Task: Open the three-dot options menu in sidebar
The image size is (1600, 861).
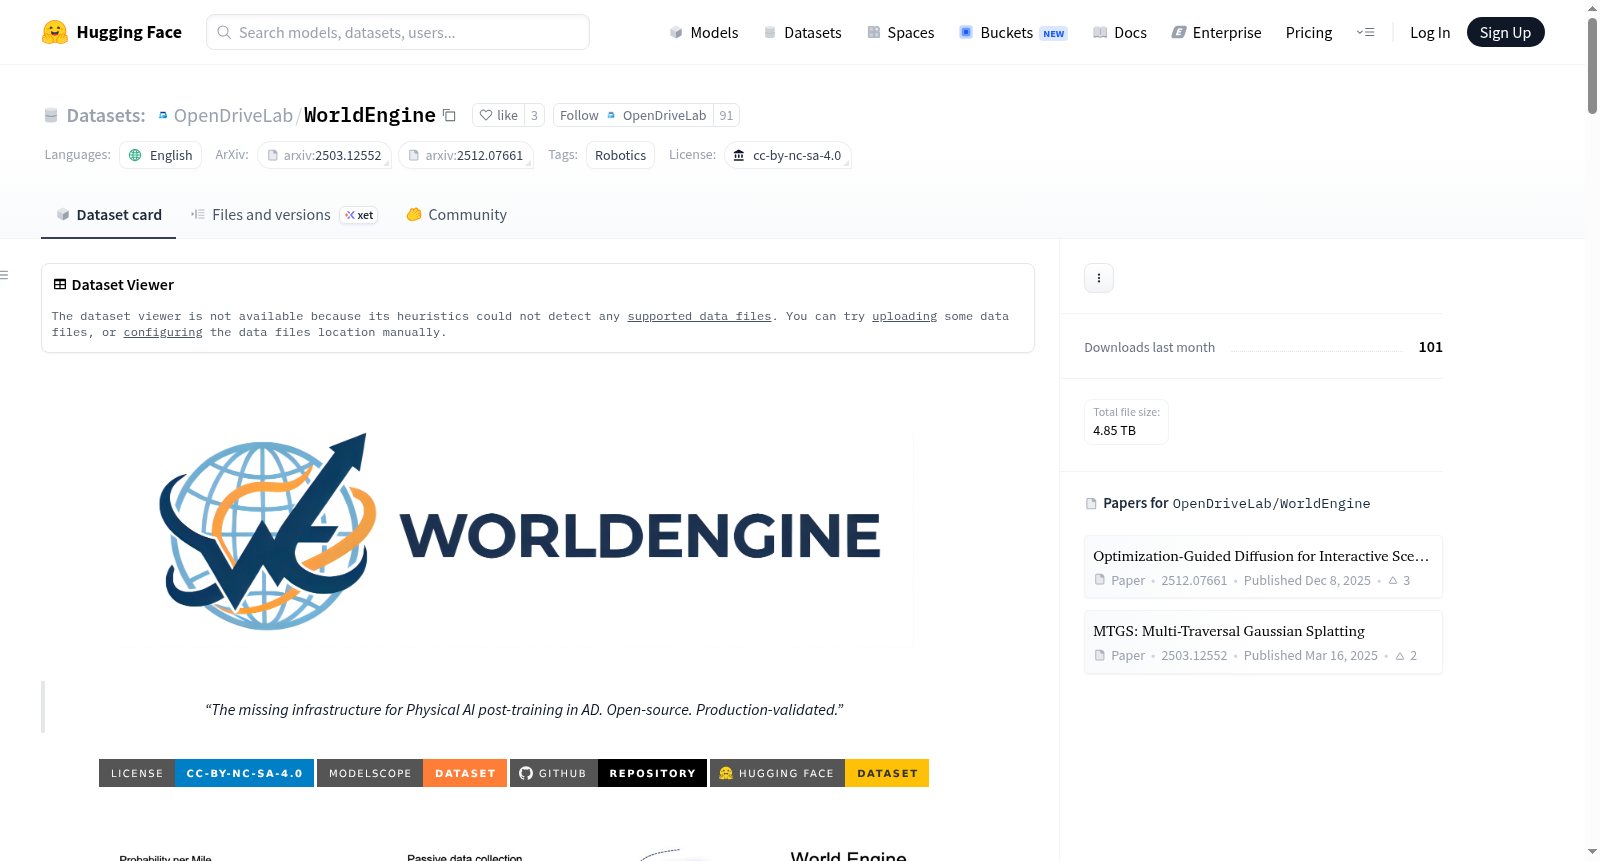Action: 1099,278
